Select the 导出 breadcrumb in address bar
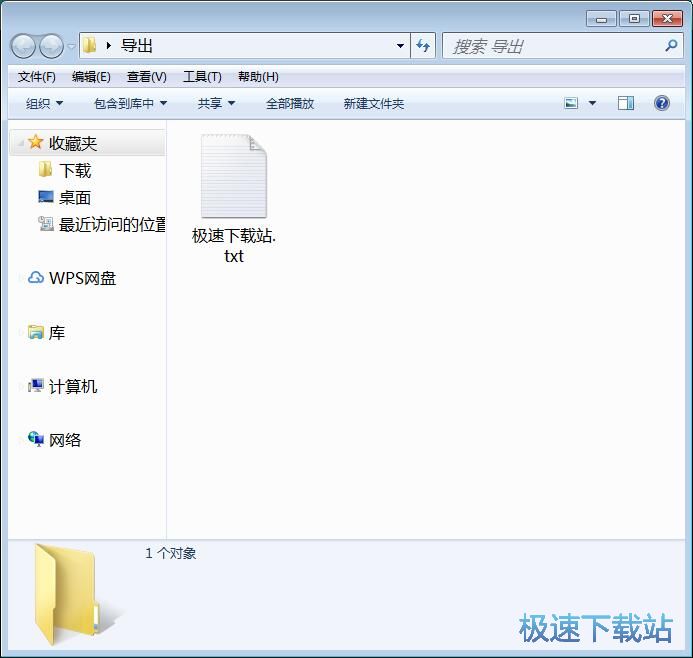Screen dimensions: 693x658 [x=137, y=46]
